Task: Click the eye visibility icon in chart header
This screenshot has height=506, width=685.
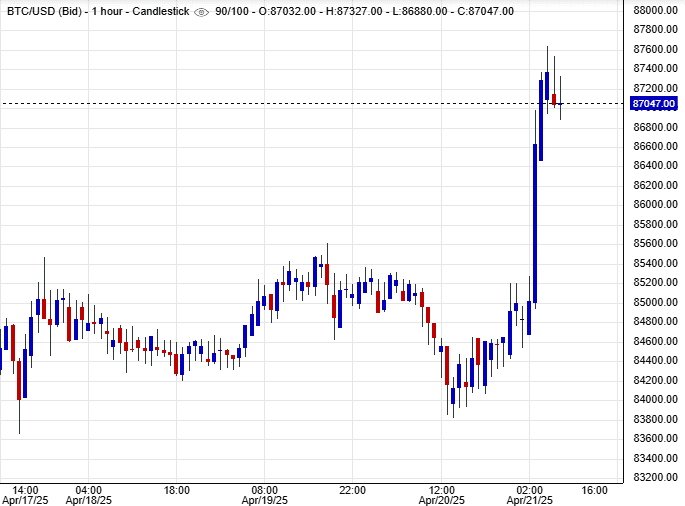Action: point(200,11)
